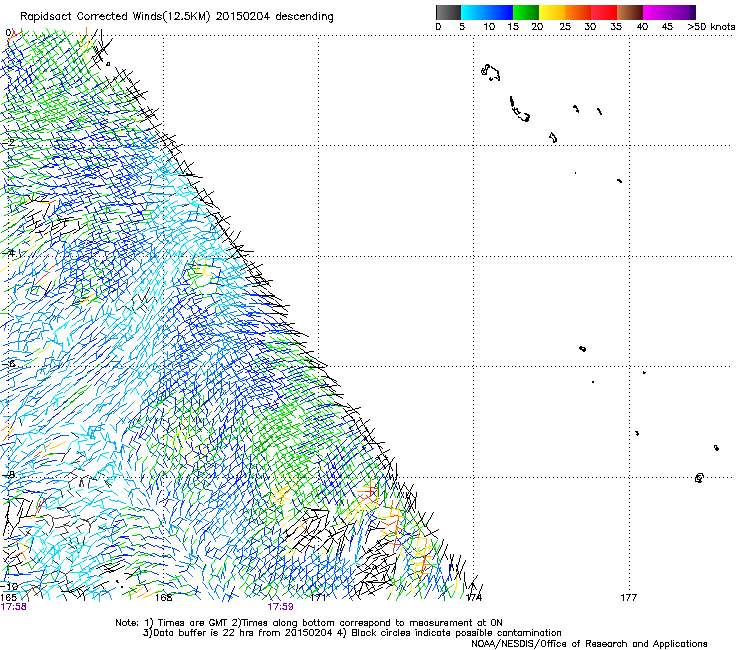Click the '-10' latitude axis label

[x=9, y=586]
